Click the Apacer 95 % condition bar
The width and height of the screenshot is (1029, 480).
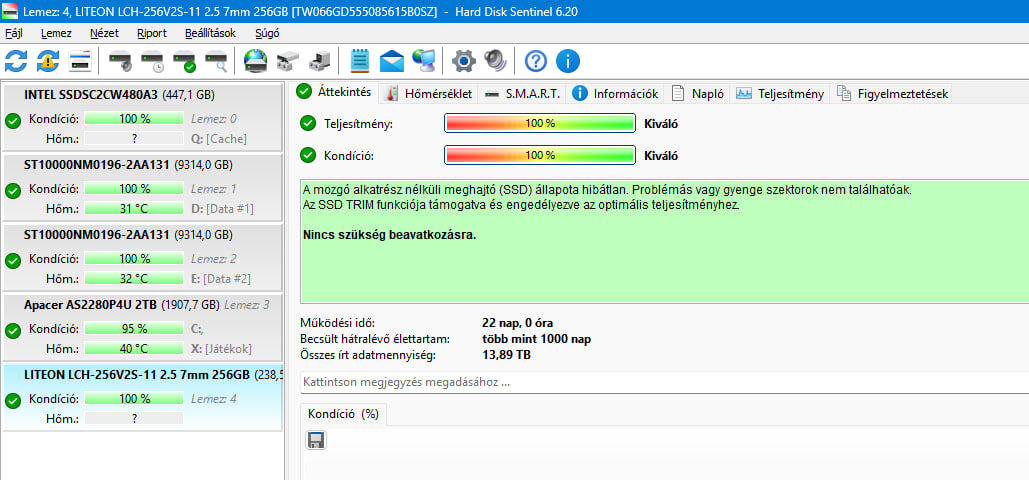(x=134, y=328)
